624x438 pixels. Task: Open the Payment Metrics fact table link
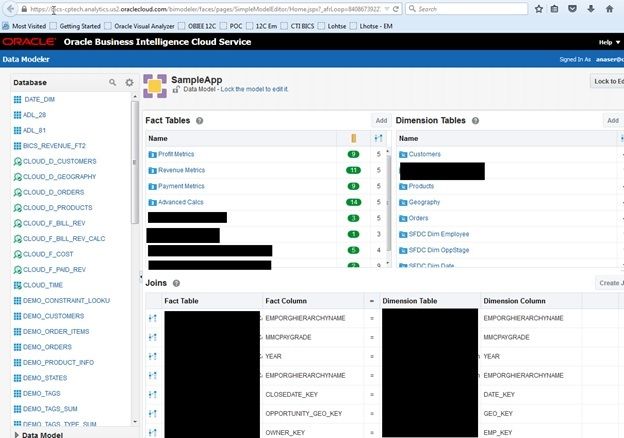click(181, 186)
